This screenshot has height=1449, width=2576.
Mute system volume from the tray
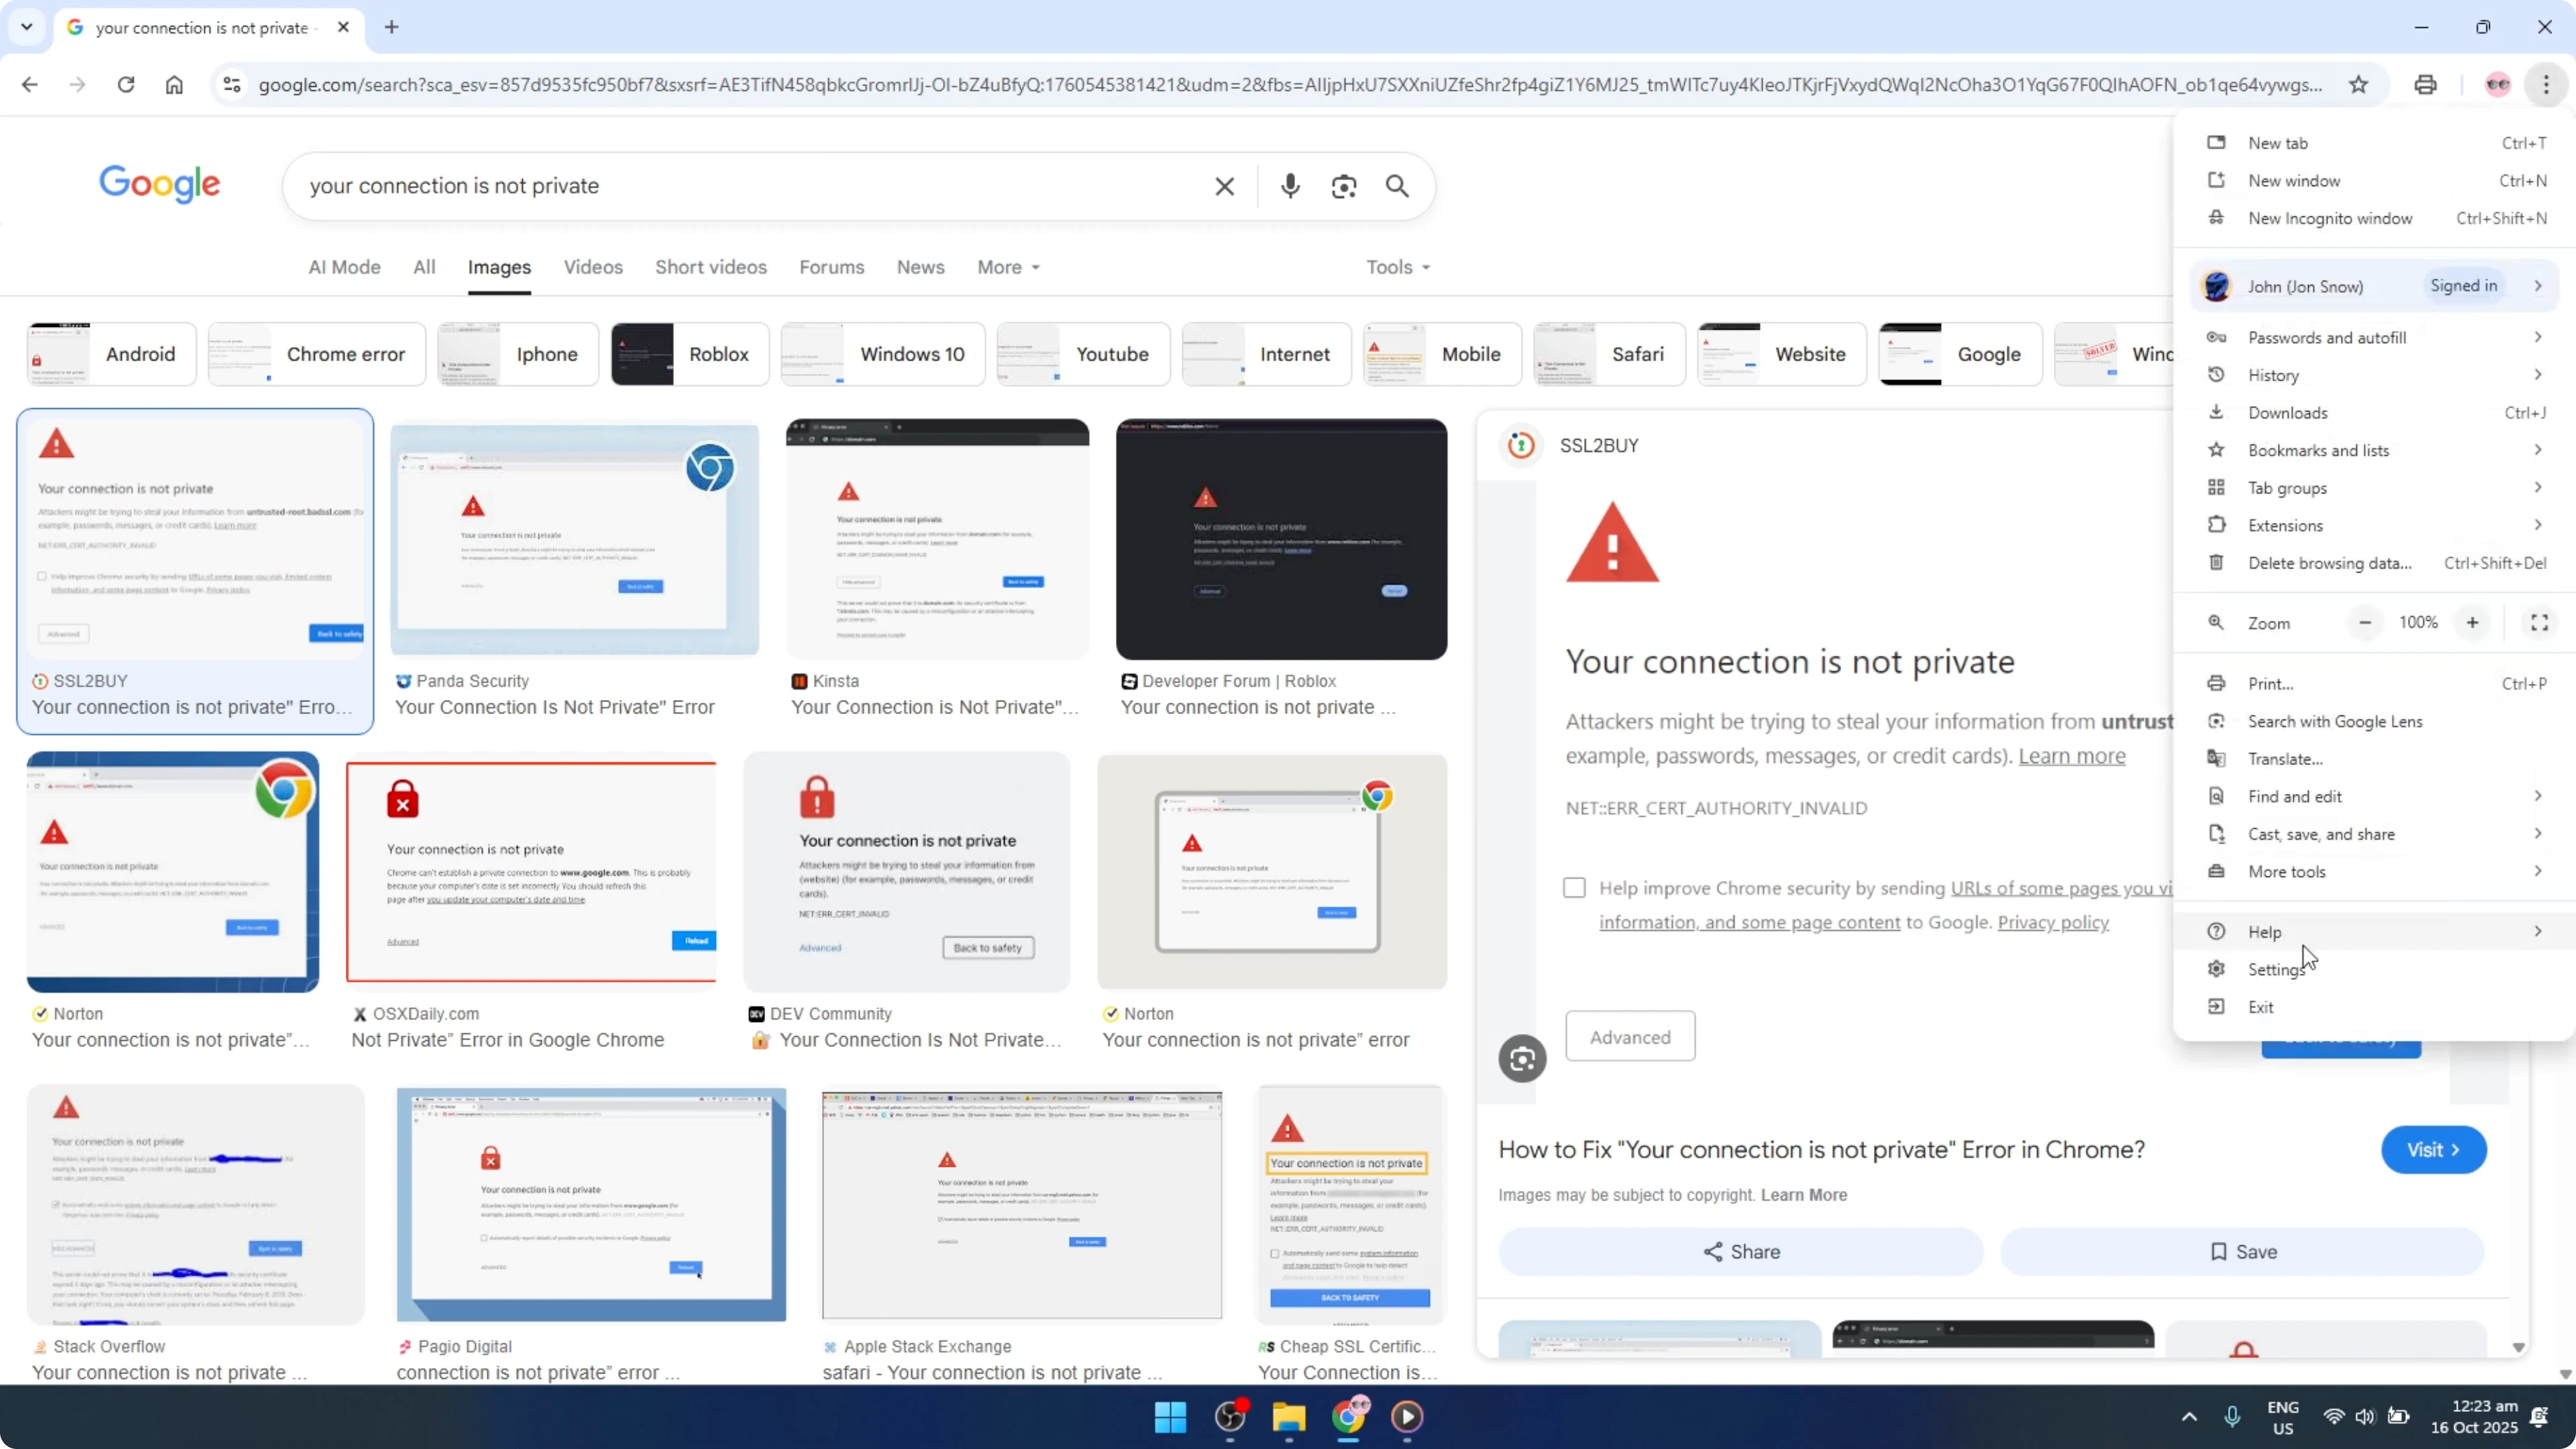click(2366, 1417)
